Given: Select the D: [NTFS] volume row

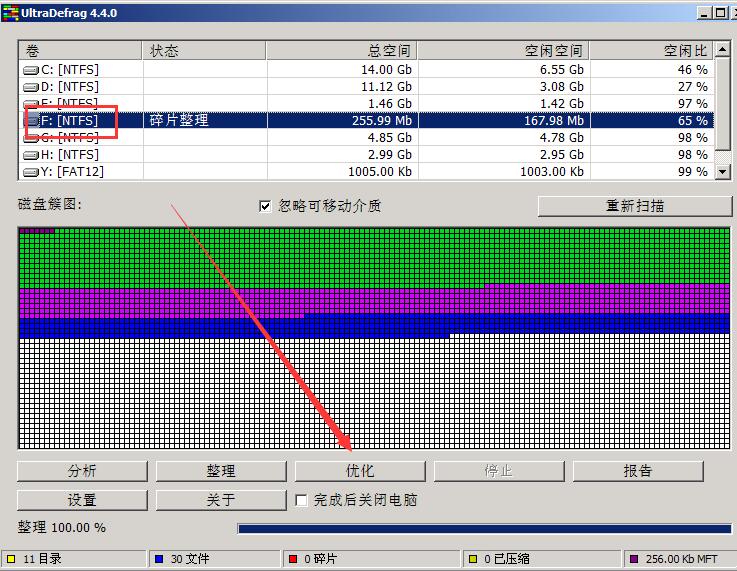Looking at the screenshot, I should coord(366,86).
